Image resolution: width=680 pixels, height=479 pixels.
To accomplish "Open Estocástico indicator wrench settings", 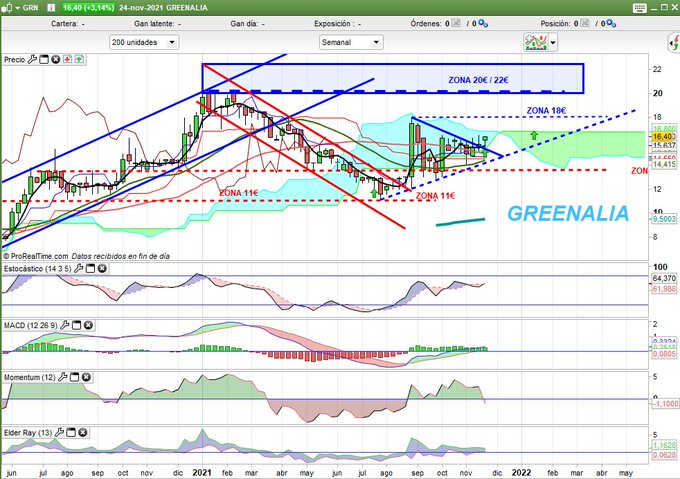I will [x=78, y=269].
